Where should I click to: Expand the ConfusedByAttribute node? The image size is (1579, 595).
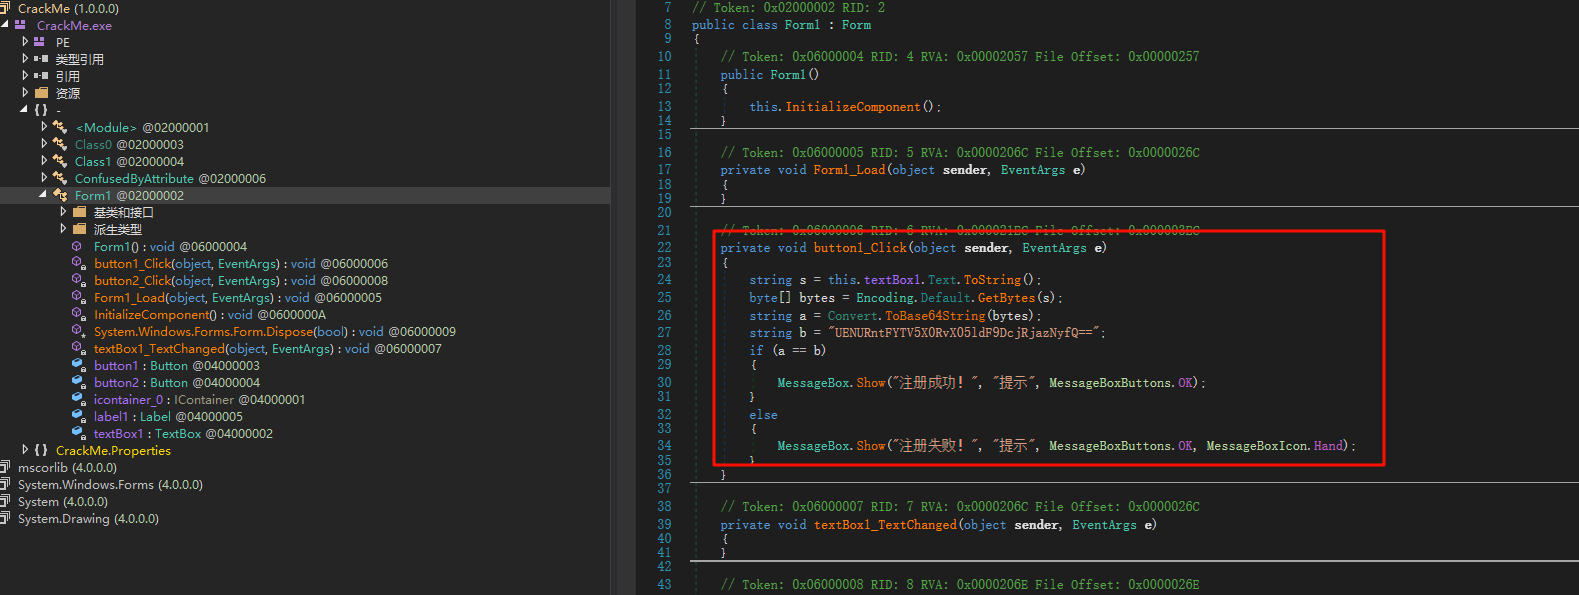coord(44,178)
